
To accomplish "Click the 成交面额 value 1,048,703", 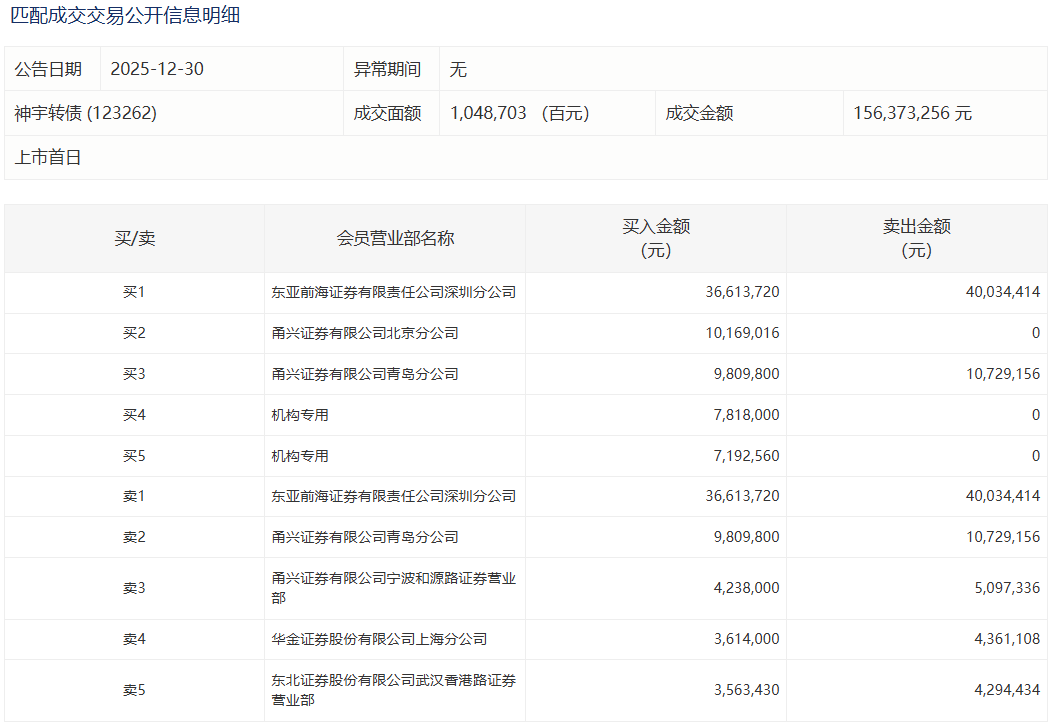I will pyautogui.click(x=488, y=113).
